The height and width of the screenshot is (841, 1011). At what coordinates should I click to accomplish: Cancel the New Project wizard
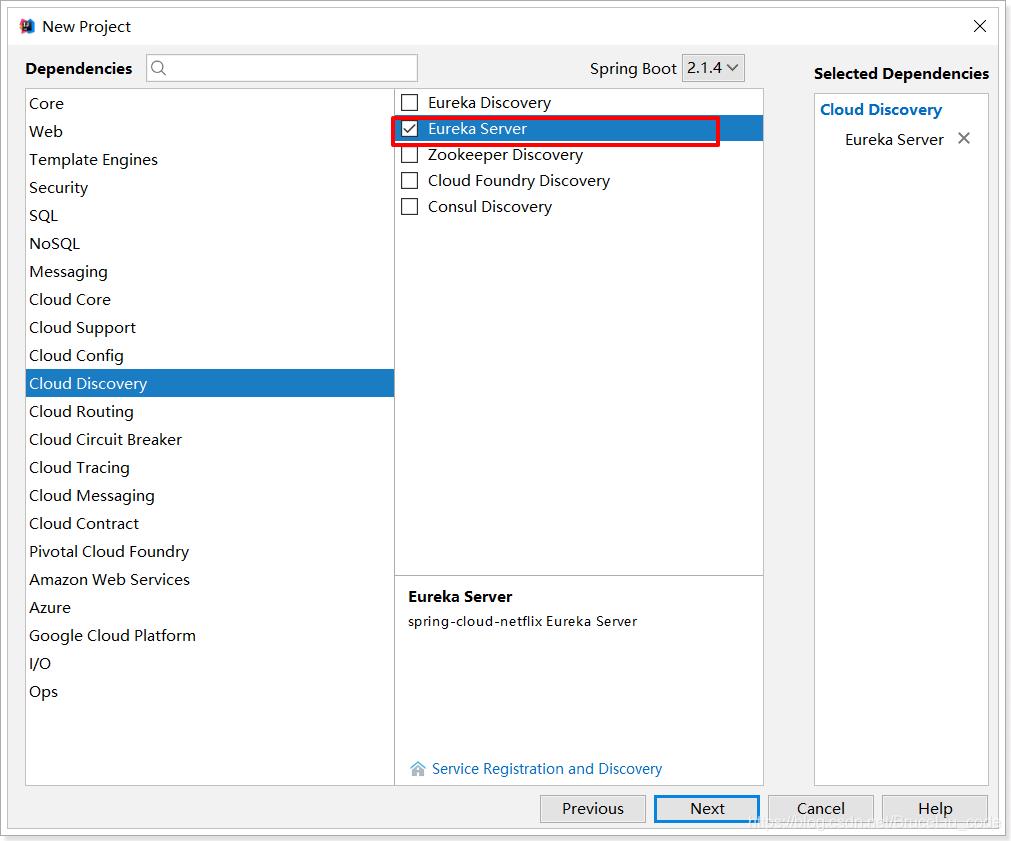(x=821, y=809)
